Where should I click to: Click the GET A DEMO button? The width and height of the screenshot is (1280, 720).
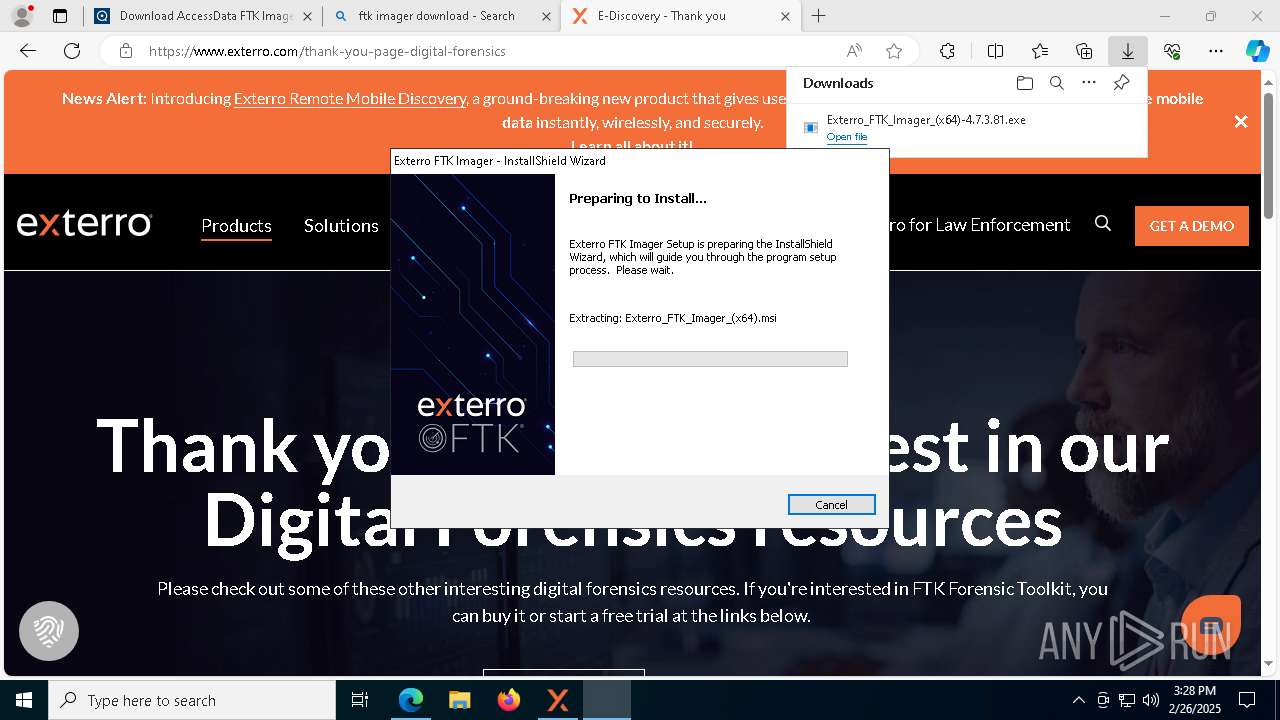coord(1192,226)
